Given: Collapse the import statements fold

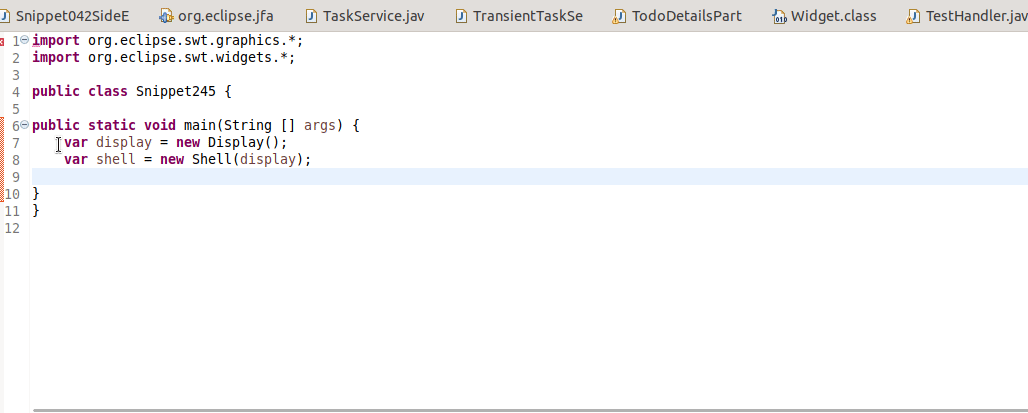Looking at the screenshot, I should (x=25, y=40).
